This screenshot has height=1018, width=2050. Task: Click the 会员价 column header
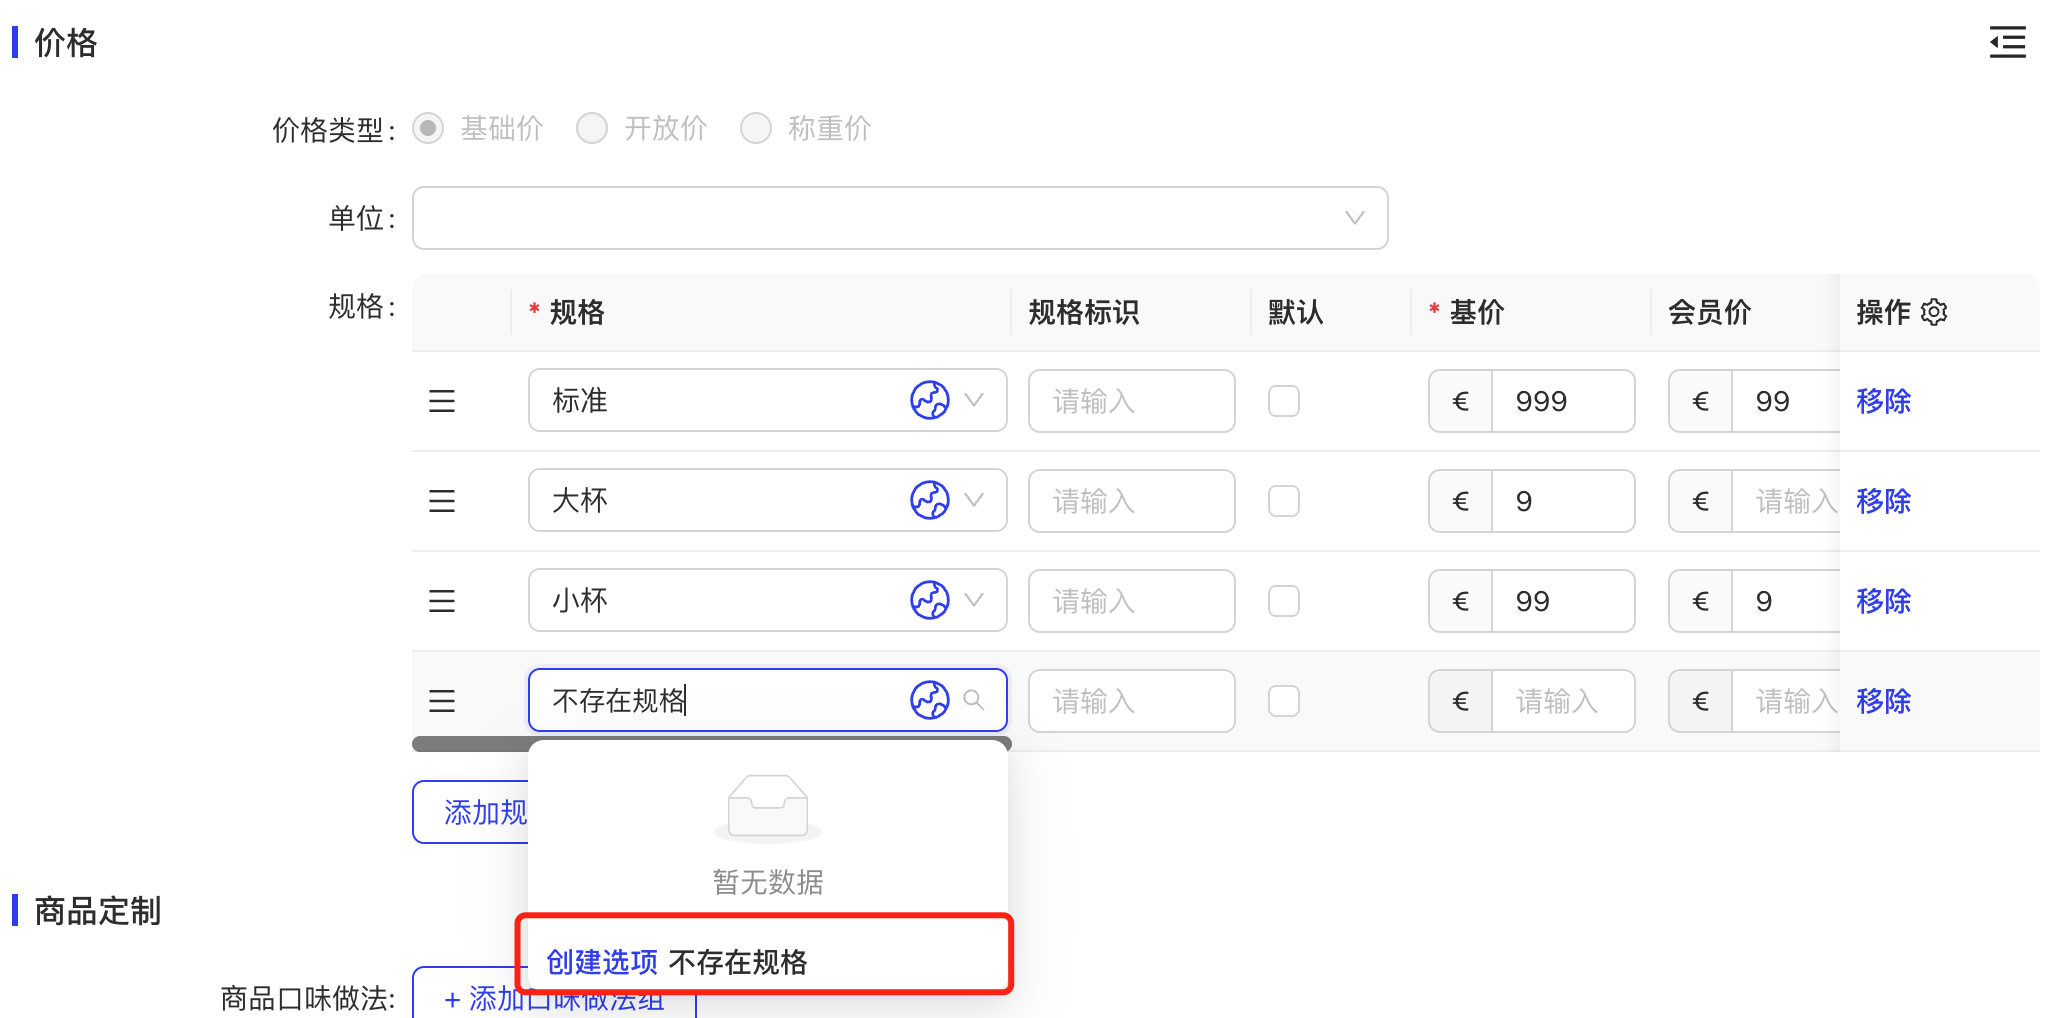pos(1710,312)
